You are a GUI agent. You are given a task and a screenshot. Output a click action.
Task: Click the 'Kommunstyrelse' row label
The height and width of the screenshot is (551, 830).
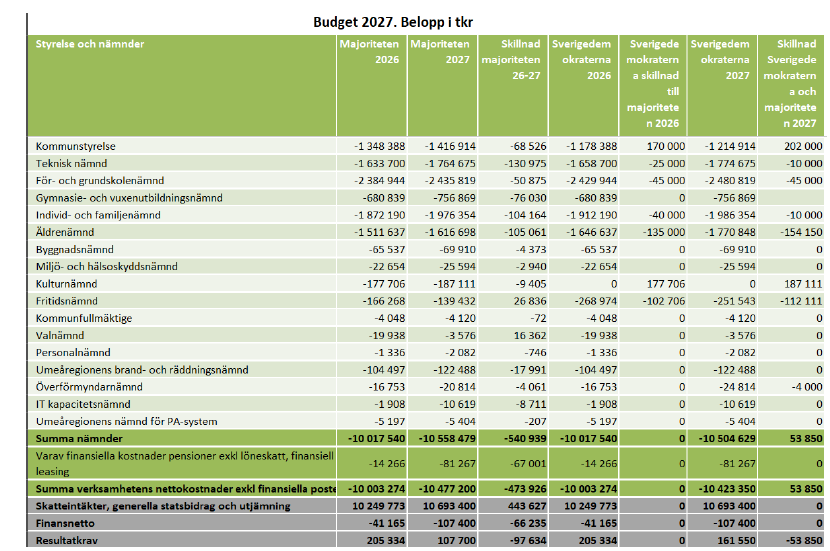point(76,146)
